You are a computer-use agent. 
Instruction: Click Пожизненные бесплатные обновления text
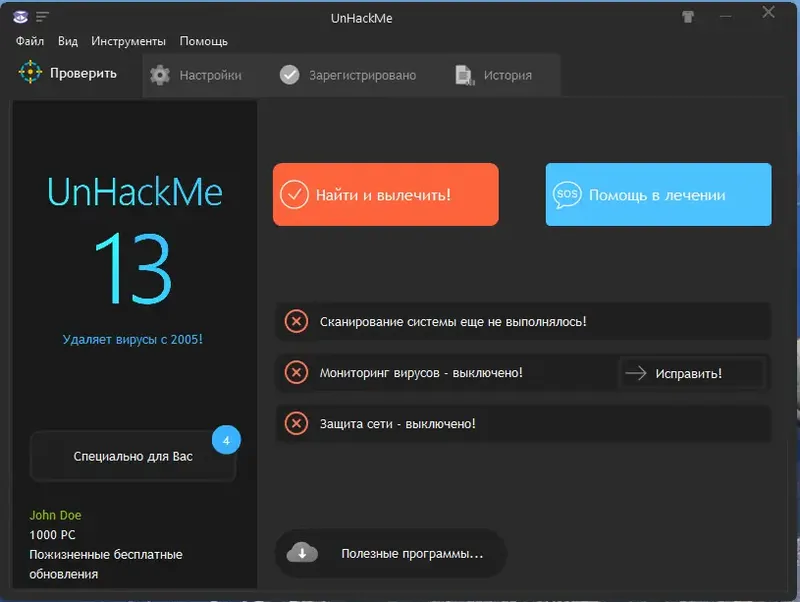tap(106, 564)
